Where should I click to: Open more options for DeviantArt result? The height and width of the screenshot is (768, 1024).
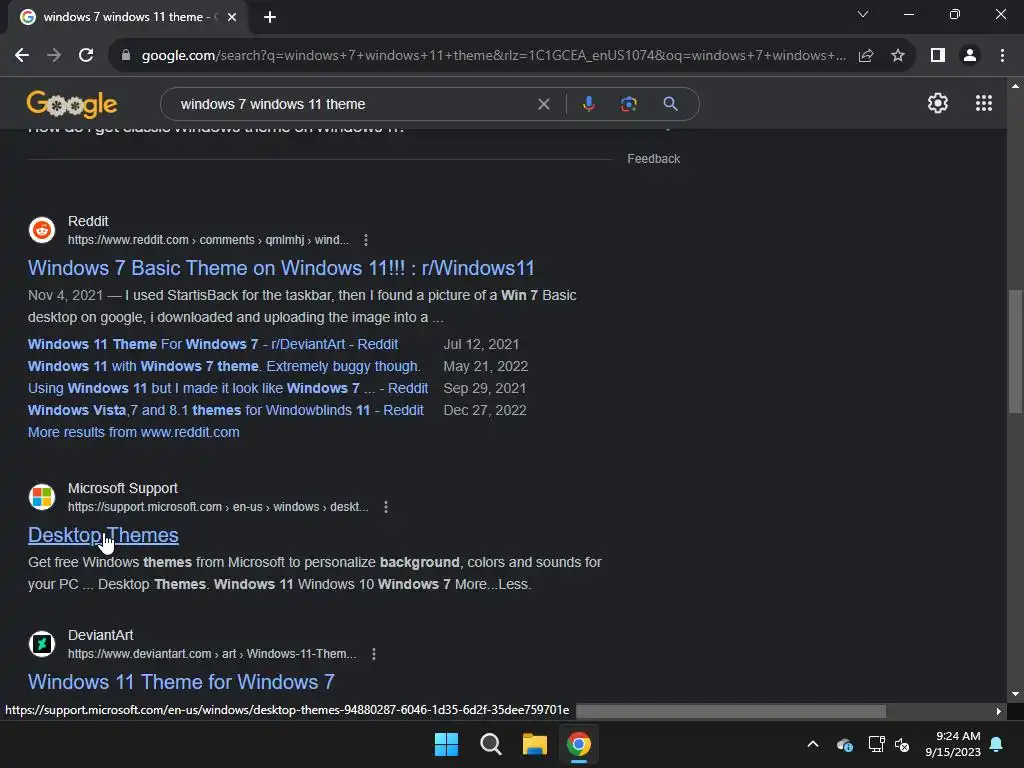pos(374,654)
